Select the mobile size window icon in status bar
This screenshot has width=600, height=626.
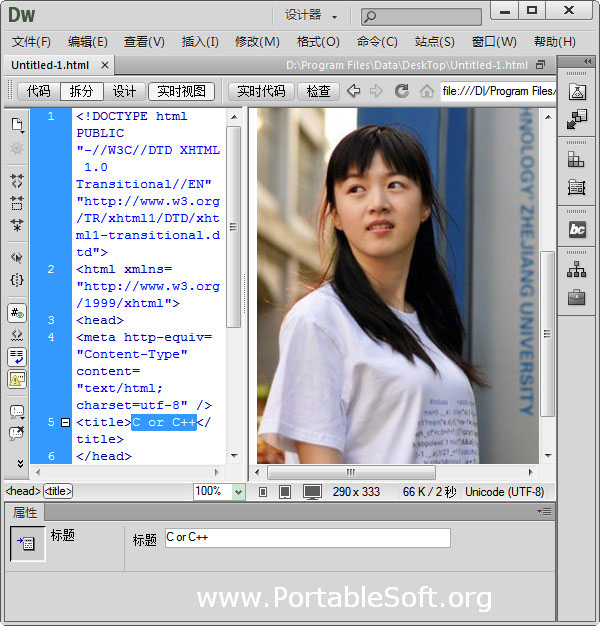pos(263,492)
